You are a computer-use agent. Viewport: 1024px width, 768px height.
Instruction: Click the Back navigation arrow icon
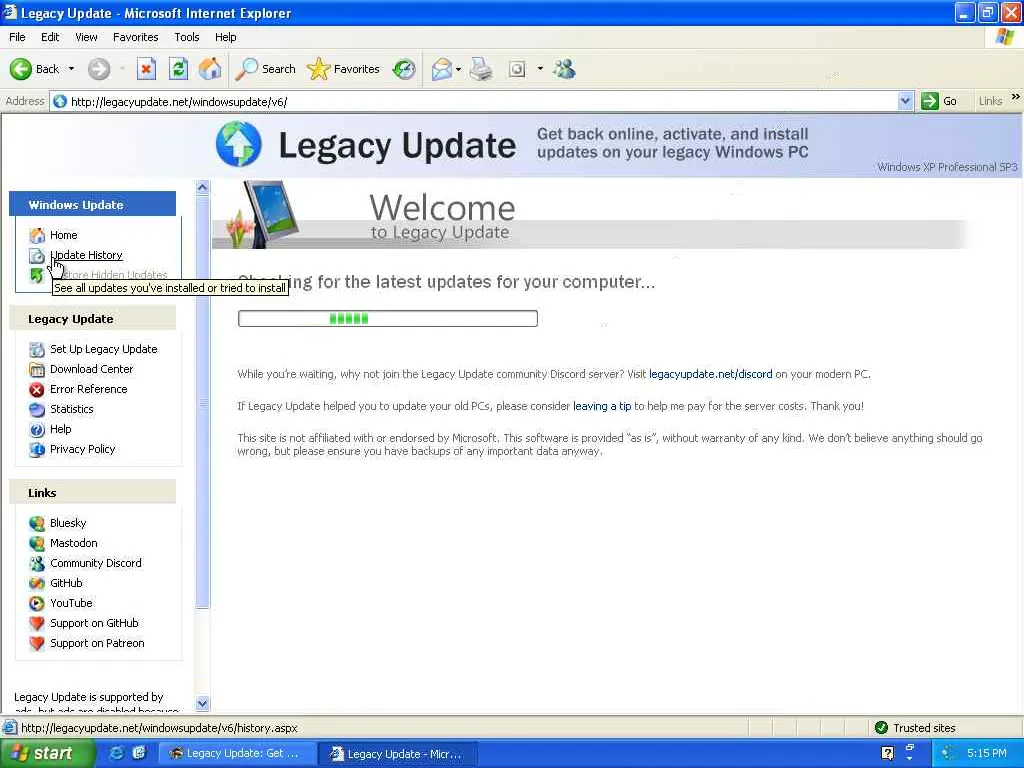coord(20,69)
